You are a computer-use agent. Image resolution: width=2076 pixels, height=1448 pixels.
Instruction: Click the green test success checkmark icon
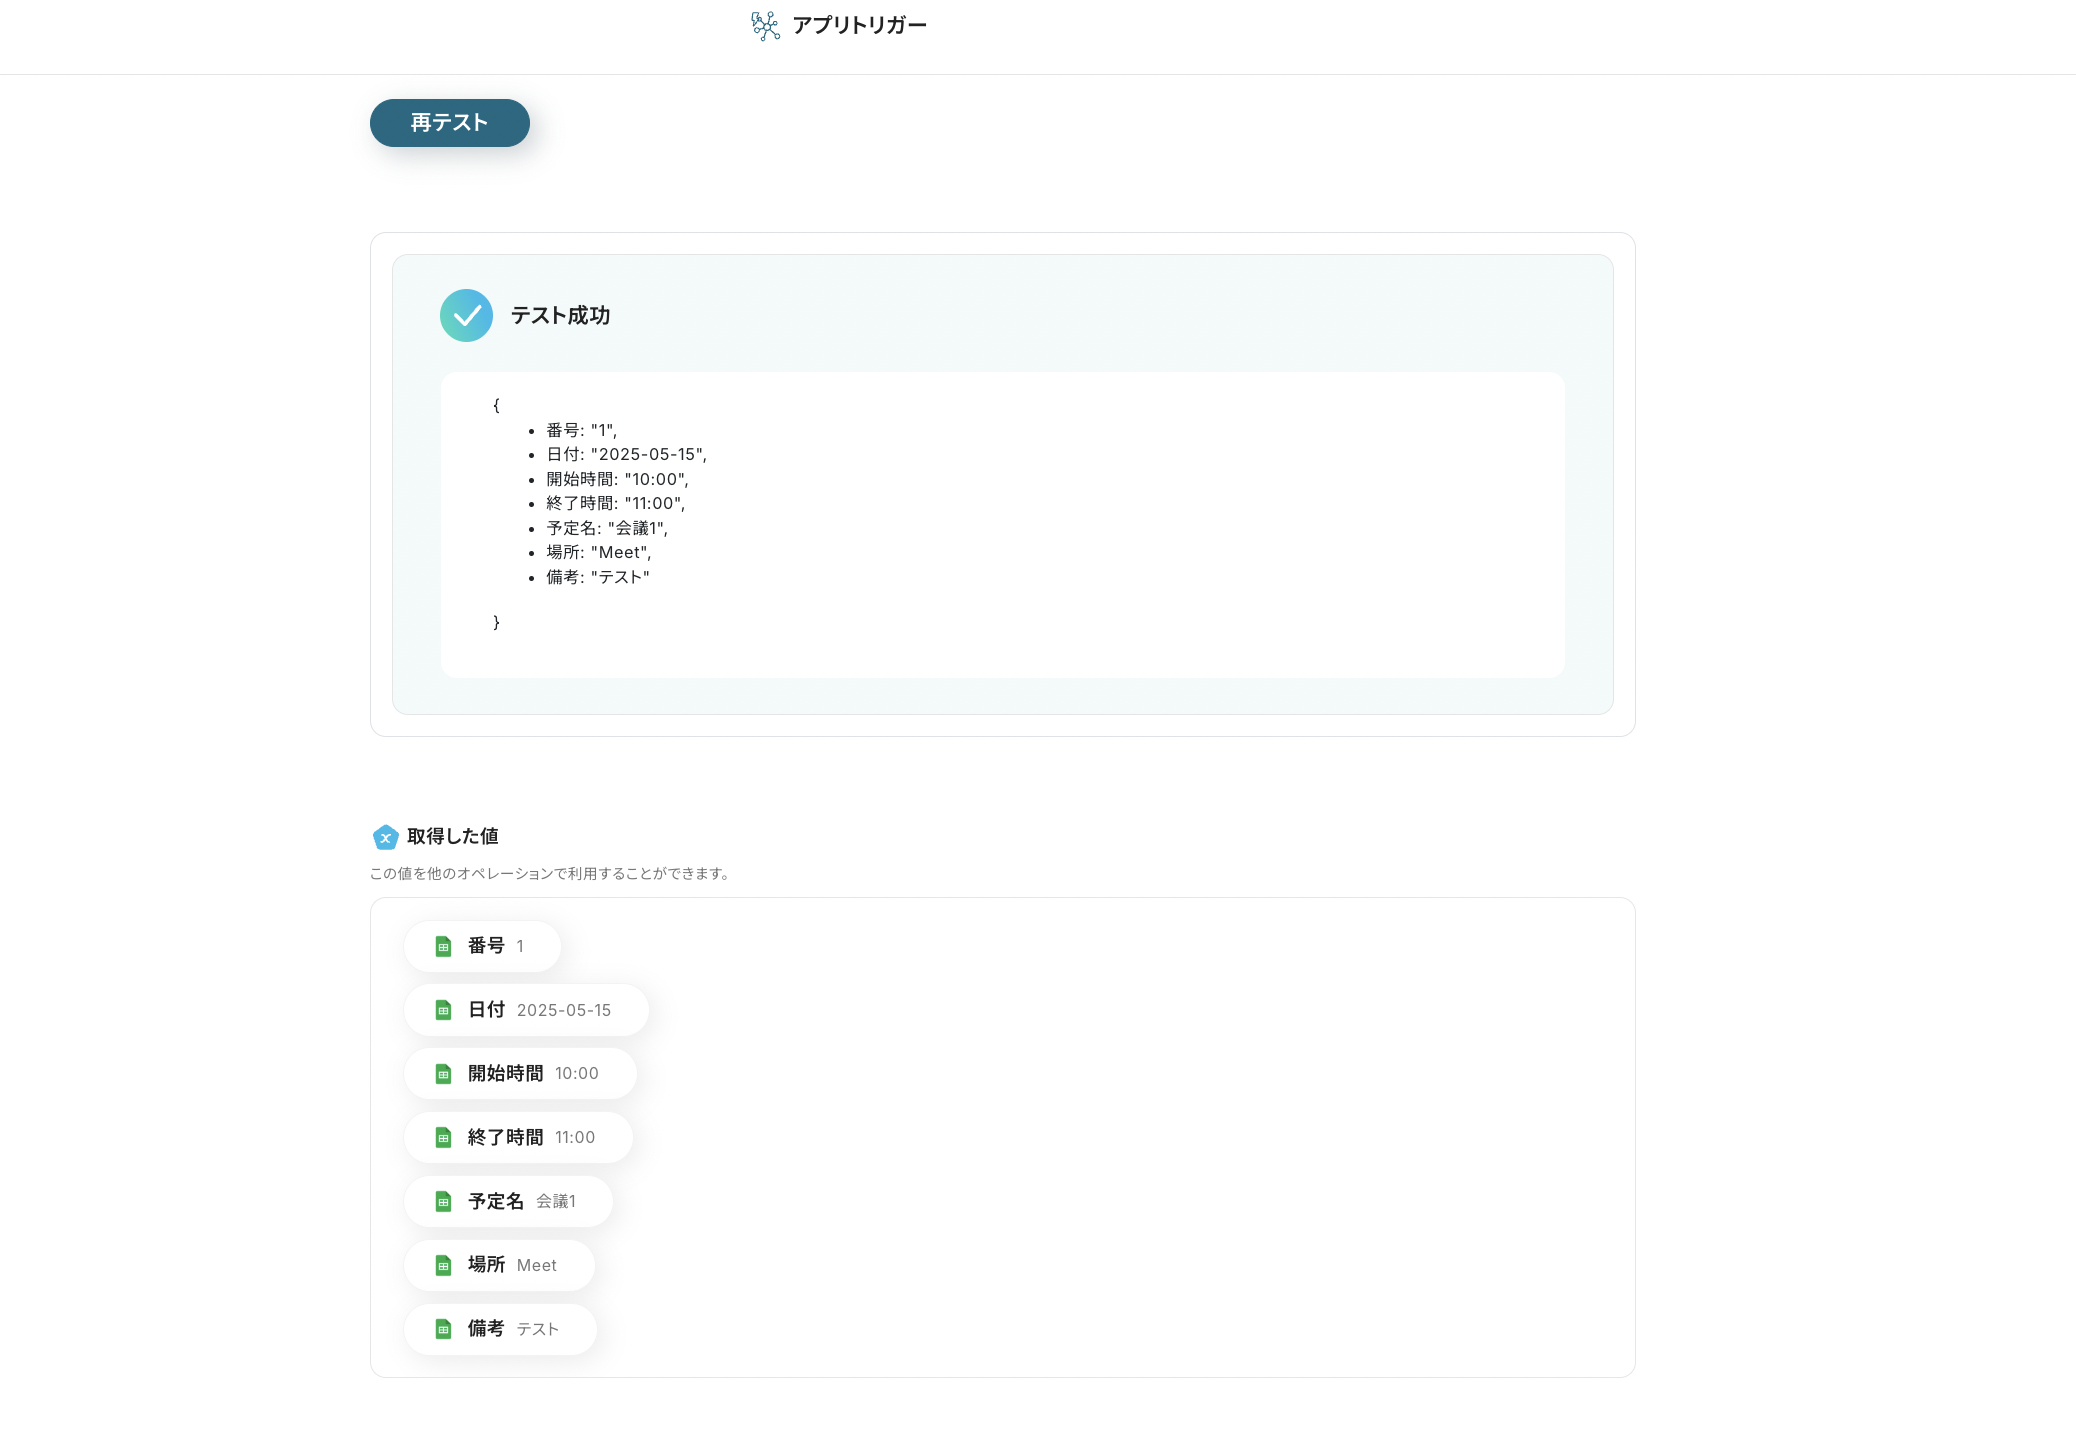point(466,316)
